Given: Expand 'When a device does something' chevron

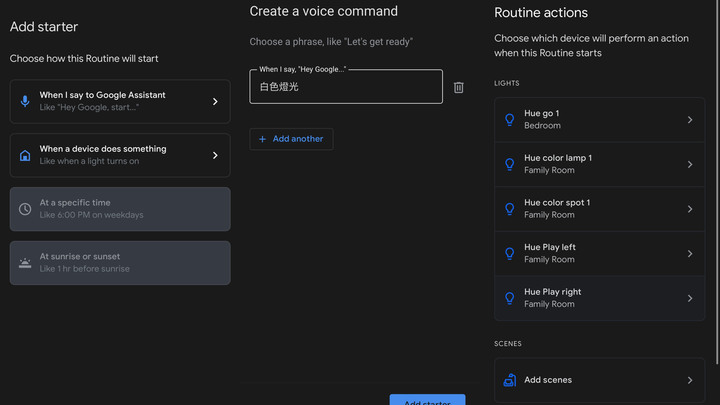Looking at the screenshot, I should tap(215, 155).
